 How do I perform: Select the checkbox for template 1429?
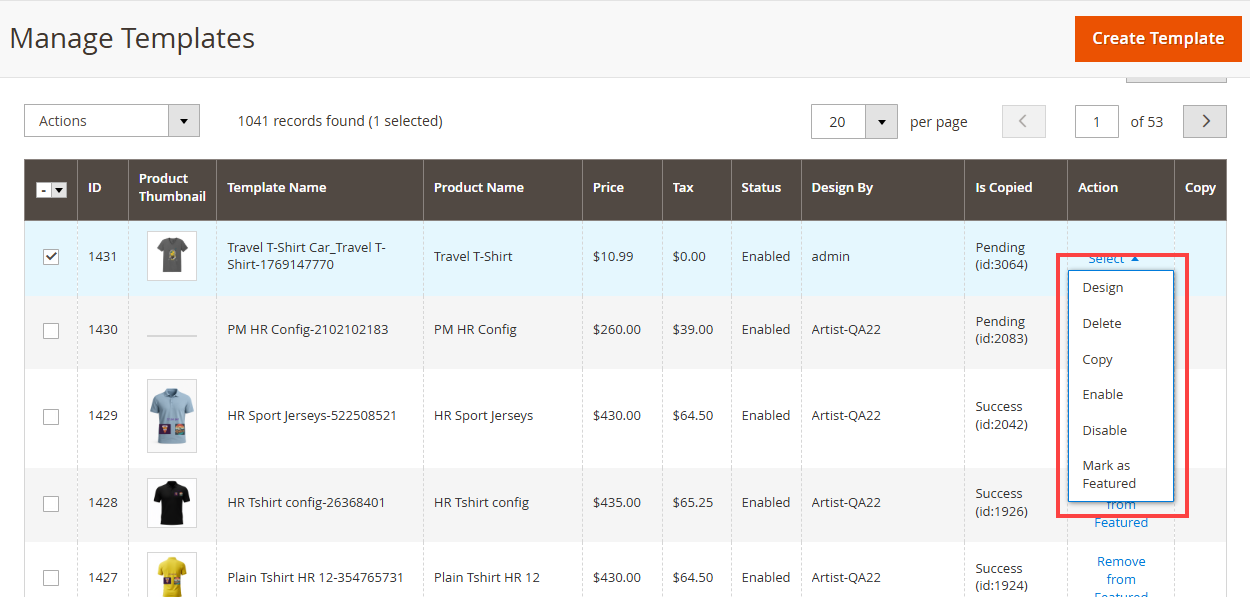point(51,416)
